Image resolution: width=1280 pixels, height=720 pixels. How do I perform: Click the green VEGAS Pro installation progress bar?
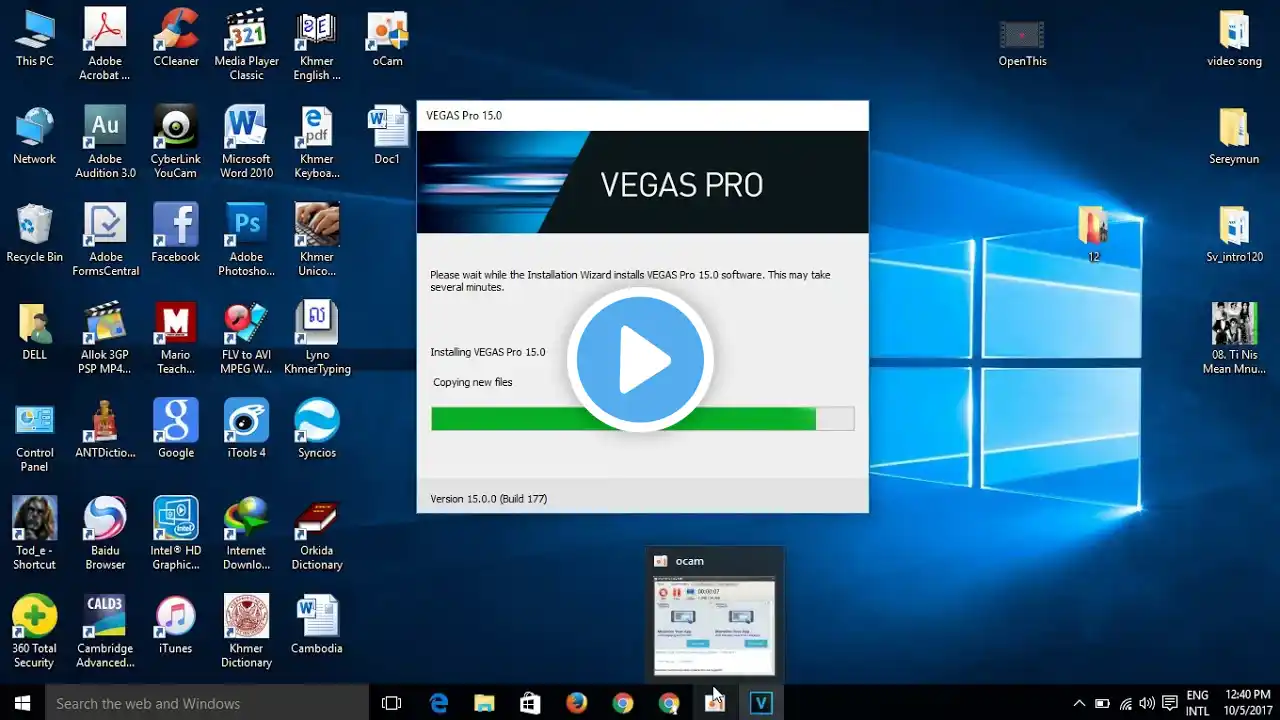pyautogui.click(x=642, y=418)
